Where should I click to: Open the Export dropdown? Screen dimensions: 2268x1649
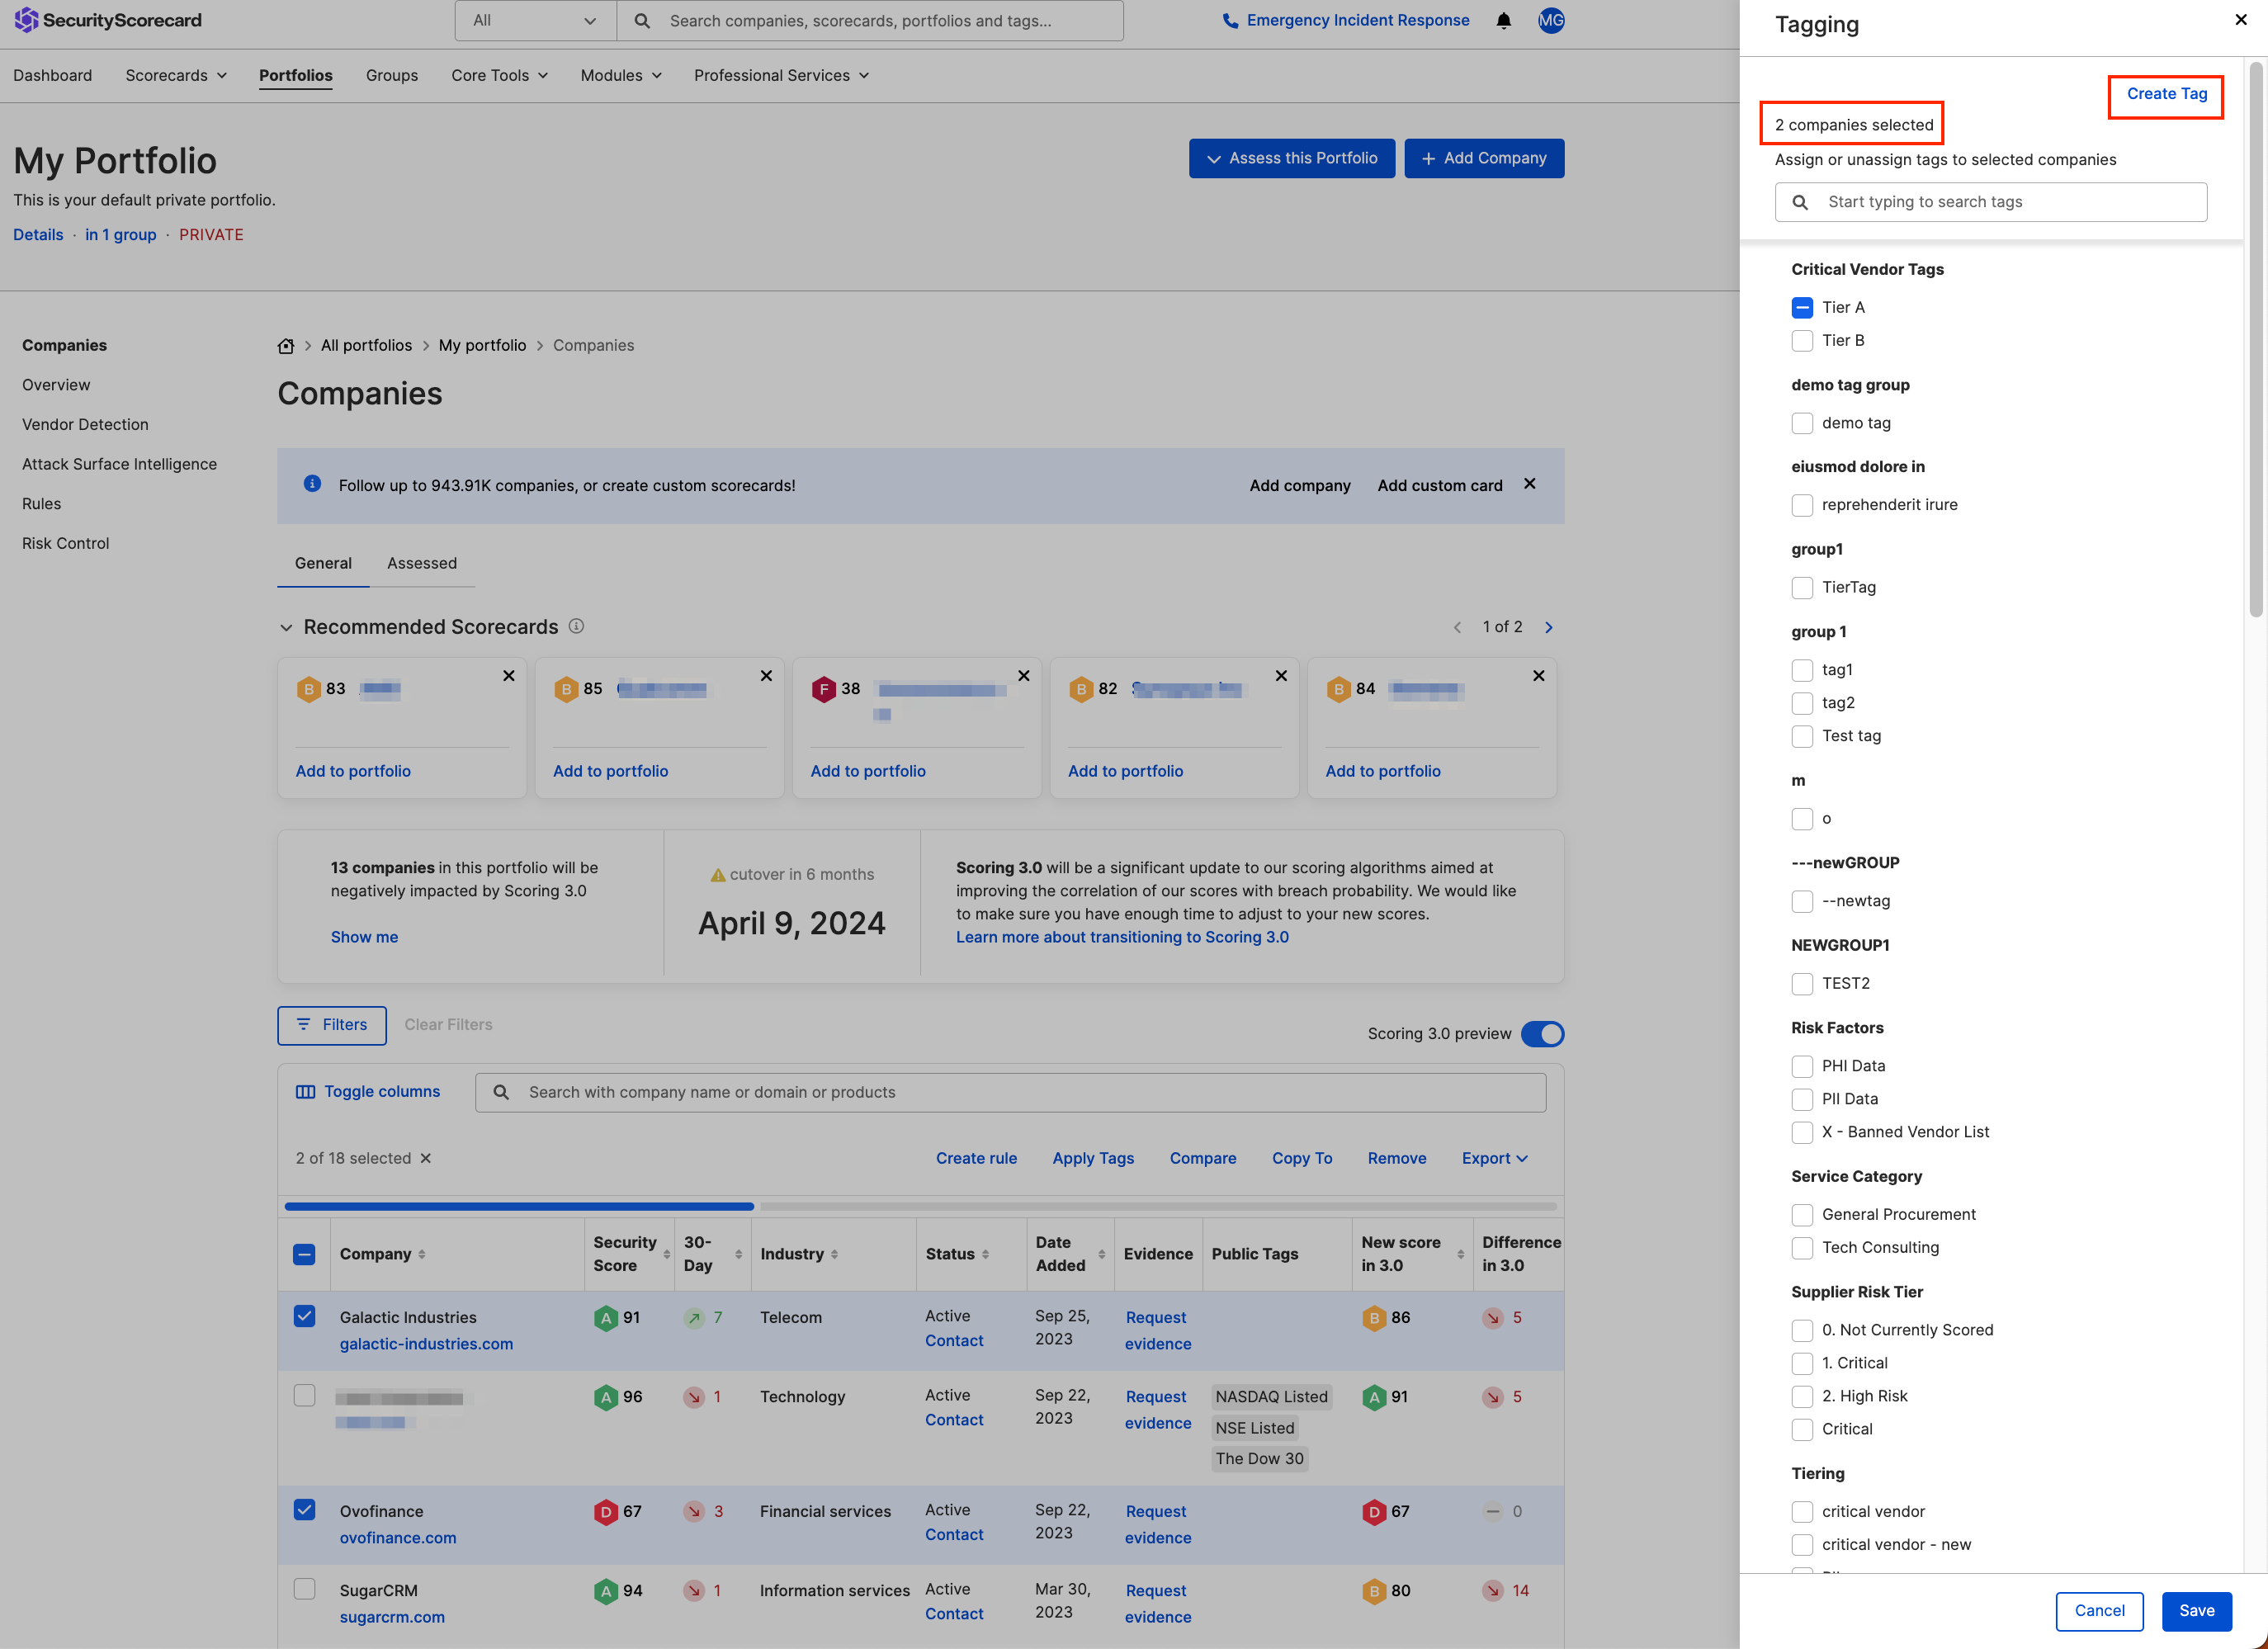pyautogui.click(x=1495, y=1158)
